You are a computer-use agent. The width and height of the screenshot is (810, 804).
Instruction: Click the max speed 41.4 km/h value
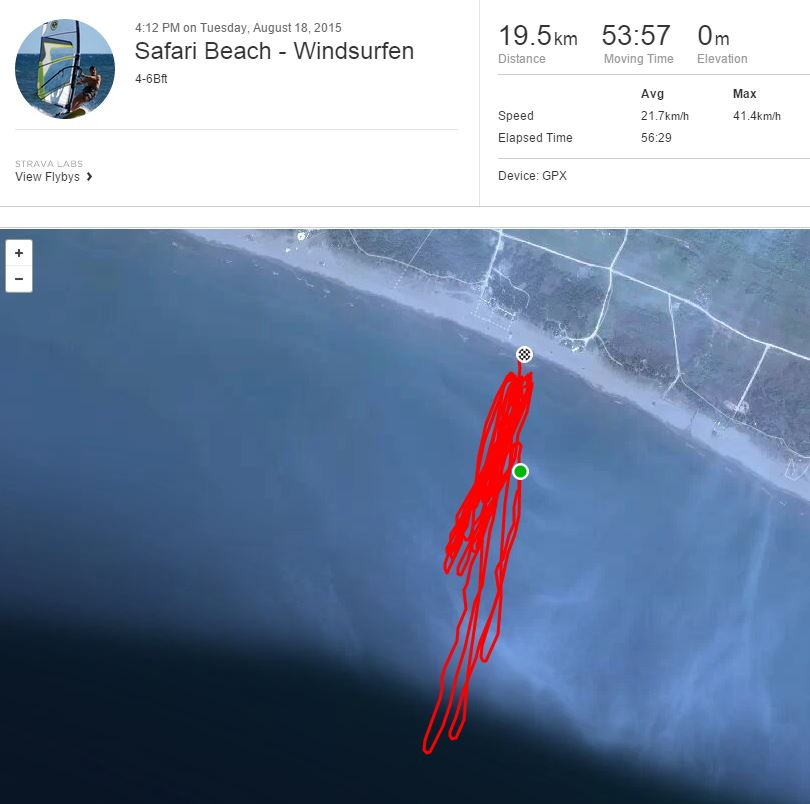(x=757, y=116)
